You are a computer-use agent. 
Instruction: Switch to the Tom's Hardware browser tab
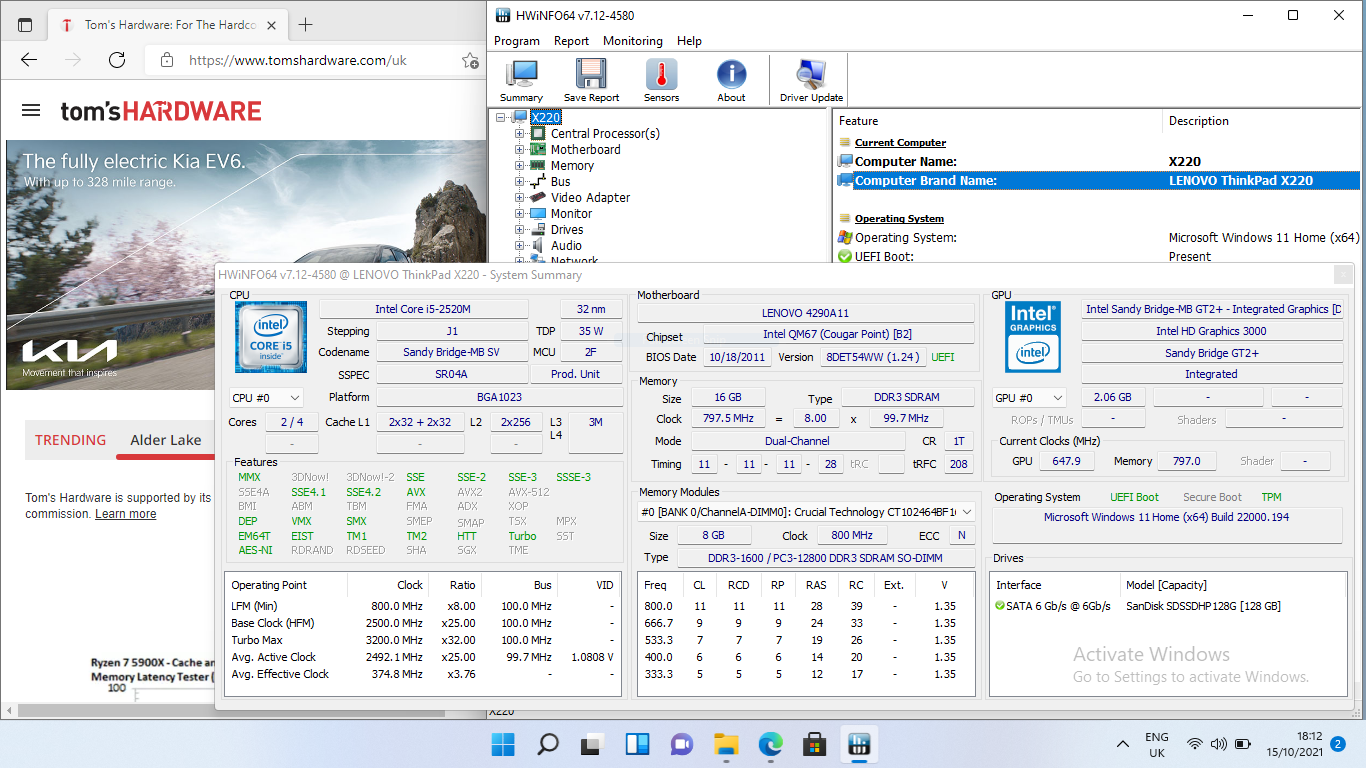(160, 24)
